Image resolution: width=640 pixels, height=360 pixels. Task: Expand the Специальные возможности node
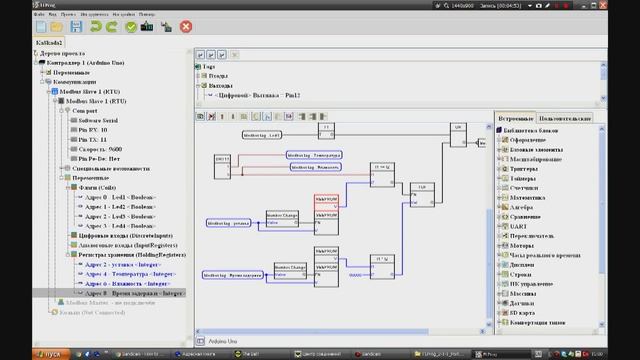click(x=61, y=168)
